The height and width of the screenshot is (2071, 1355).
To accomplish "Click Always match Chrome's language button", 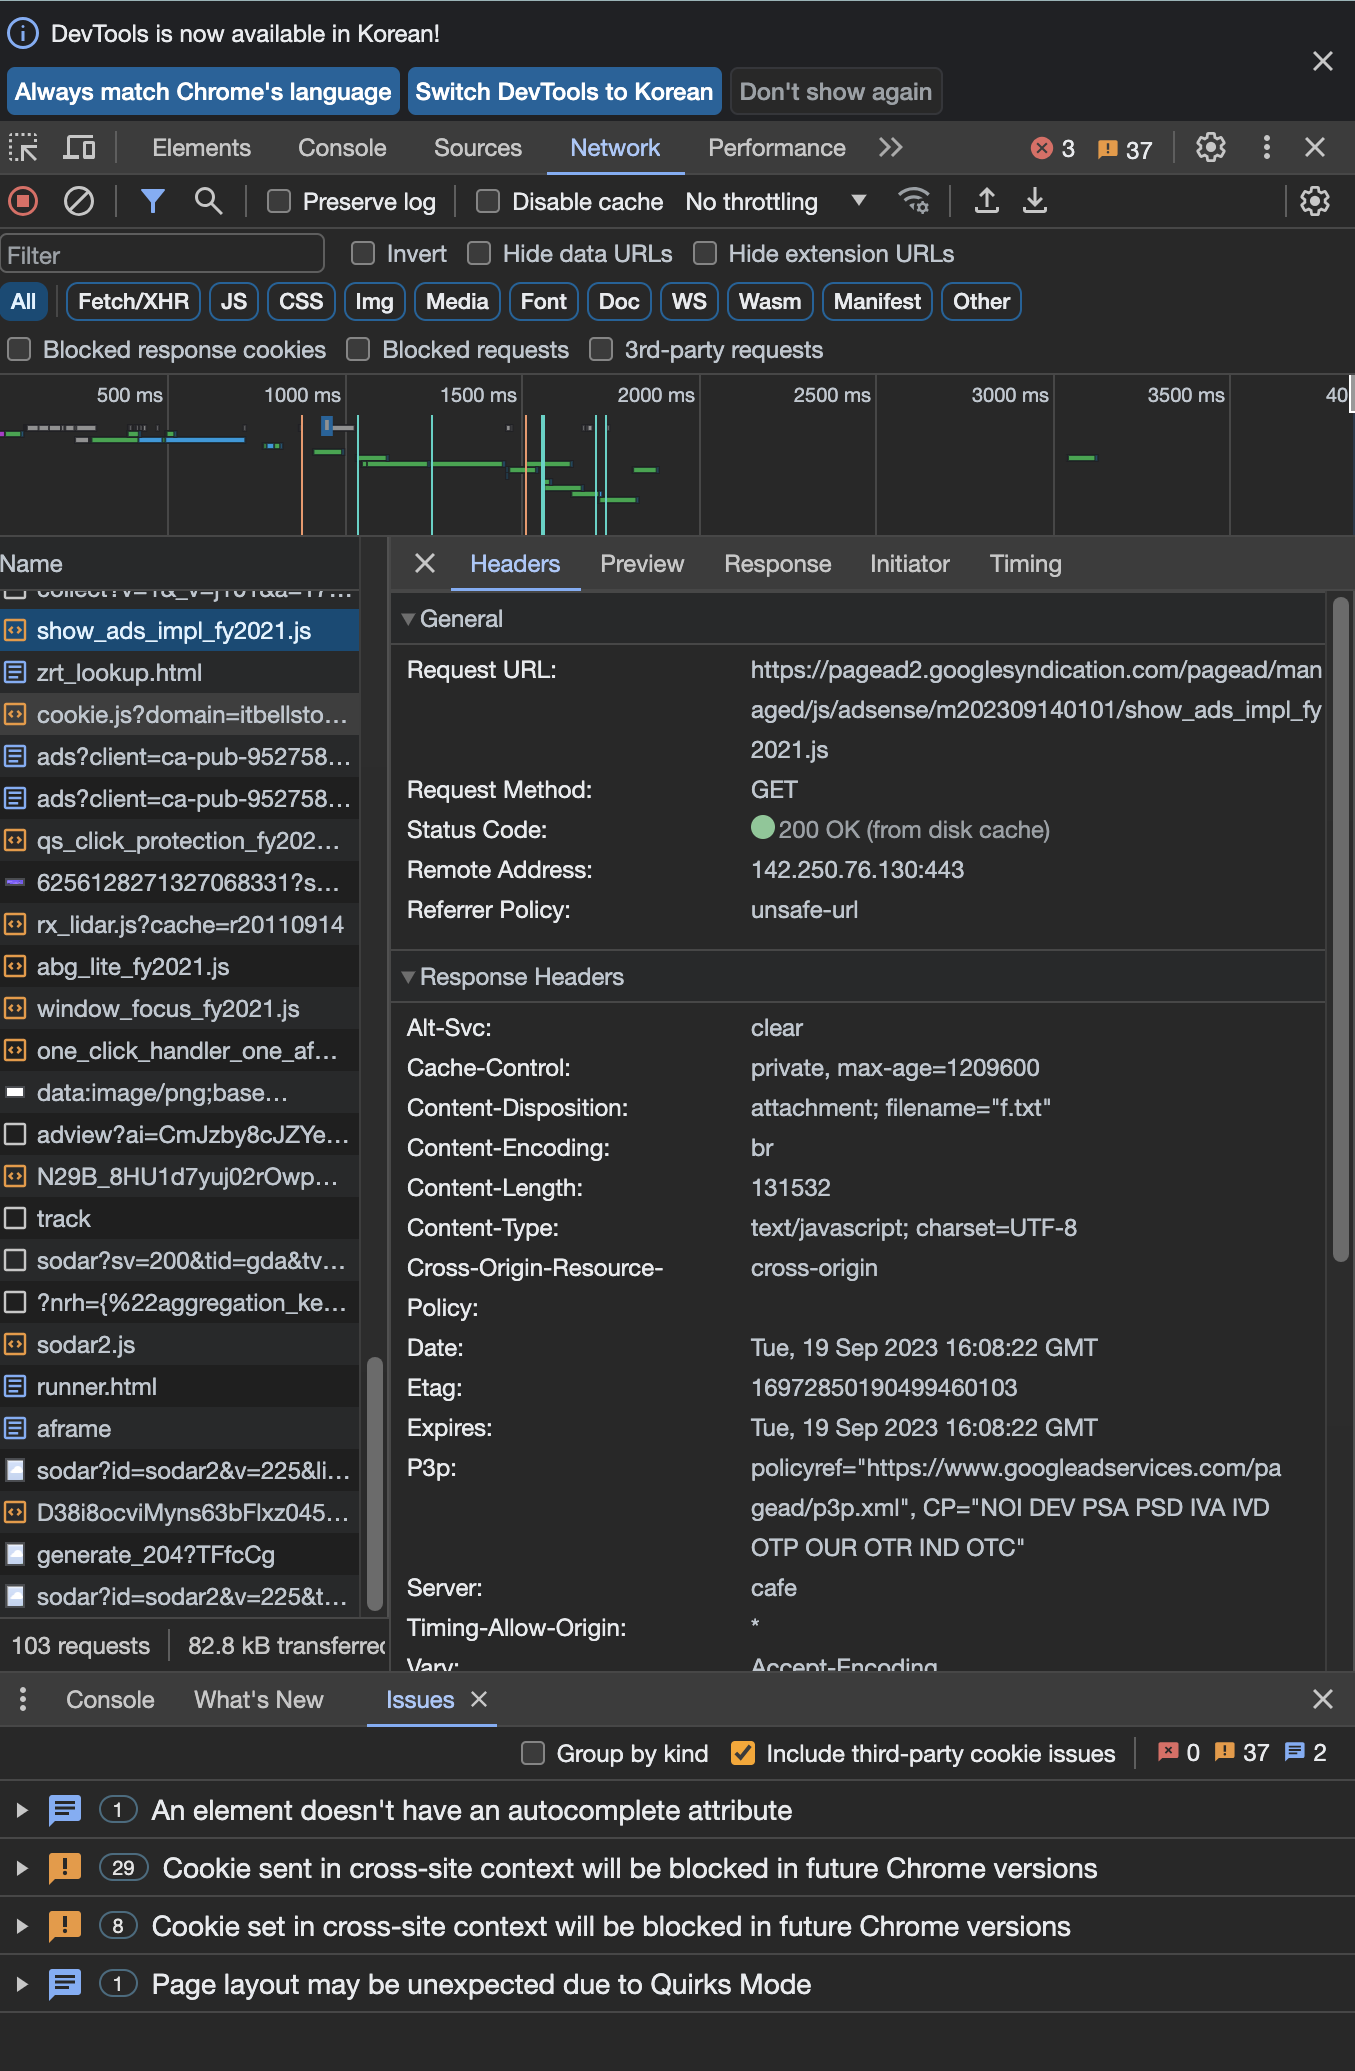I will [203, 92].
